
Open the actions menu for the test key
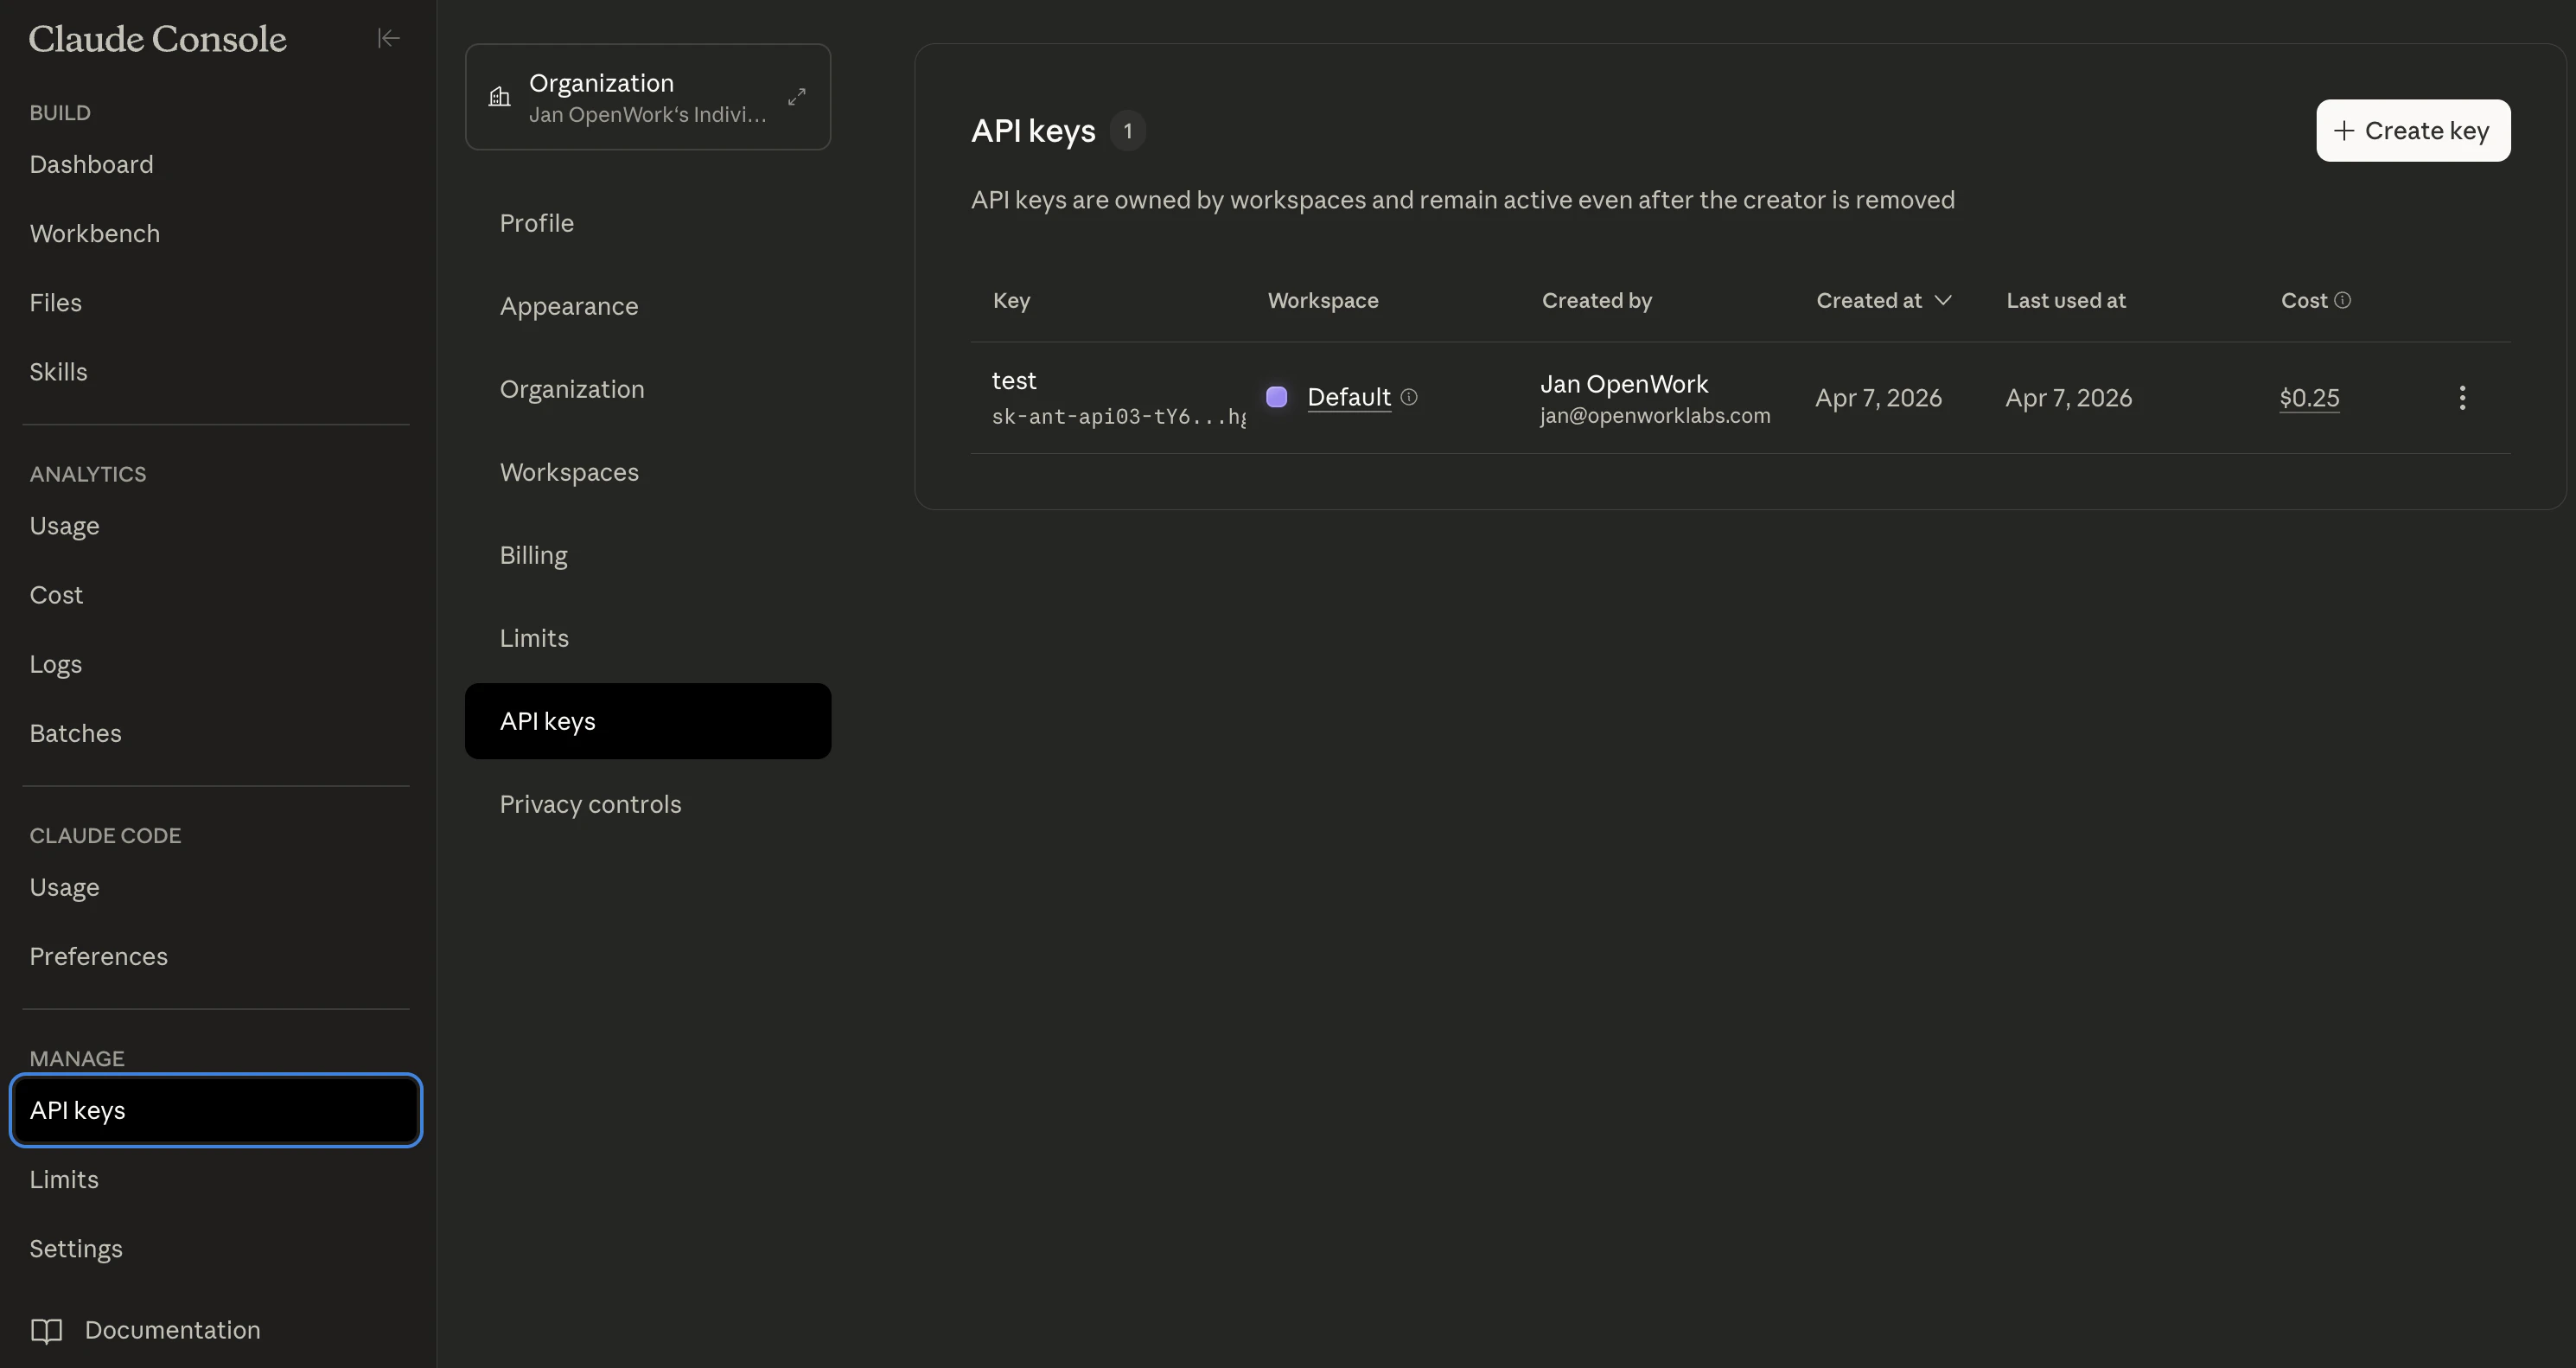tap(2462, 397)
